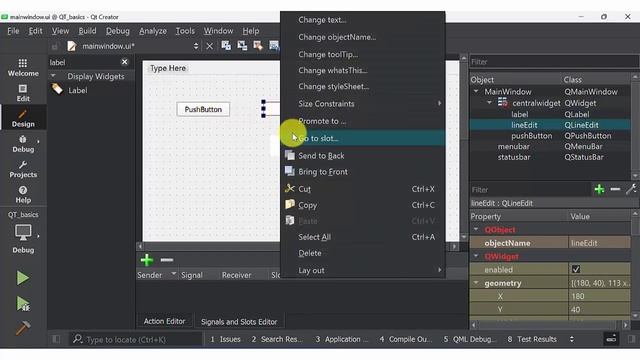Add a connection with green plus in signals editor

click(147, 260)
